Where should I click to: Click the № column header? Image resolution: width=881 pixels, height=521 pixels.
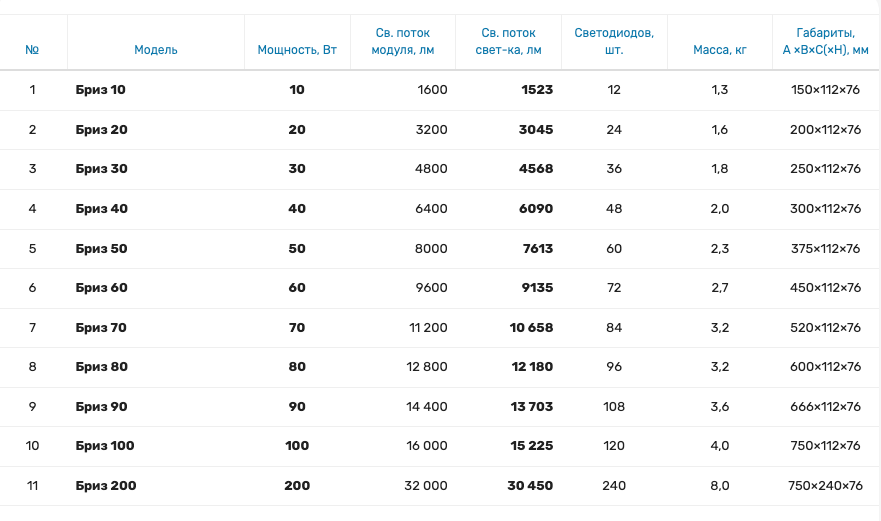(32, 49)
